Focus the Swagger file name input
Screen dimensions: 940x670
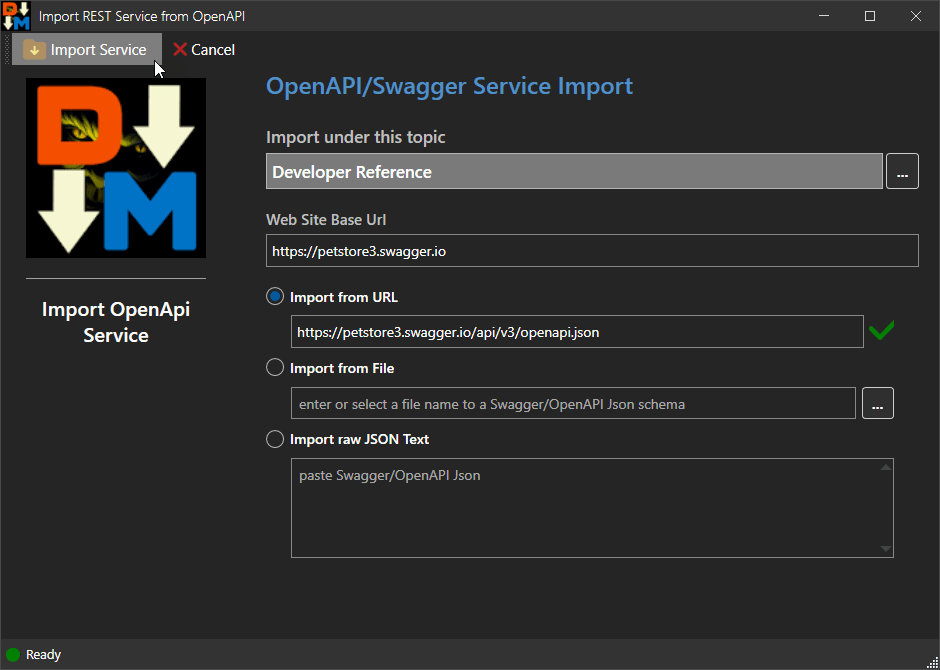tap(573, 403)
